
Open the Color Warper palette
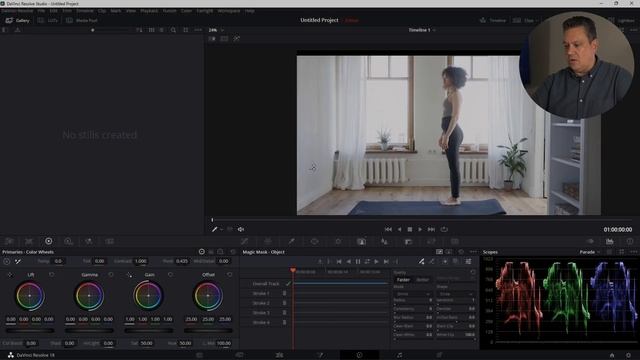268,241
